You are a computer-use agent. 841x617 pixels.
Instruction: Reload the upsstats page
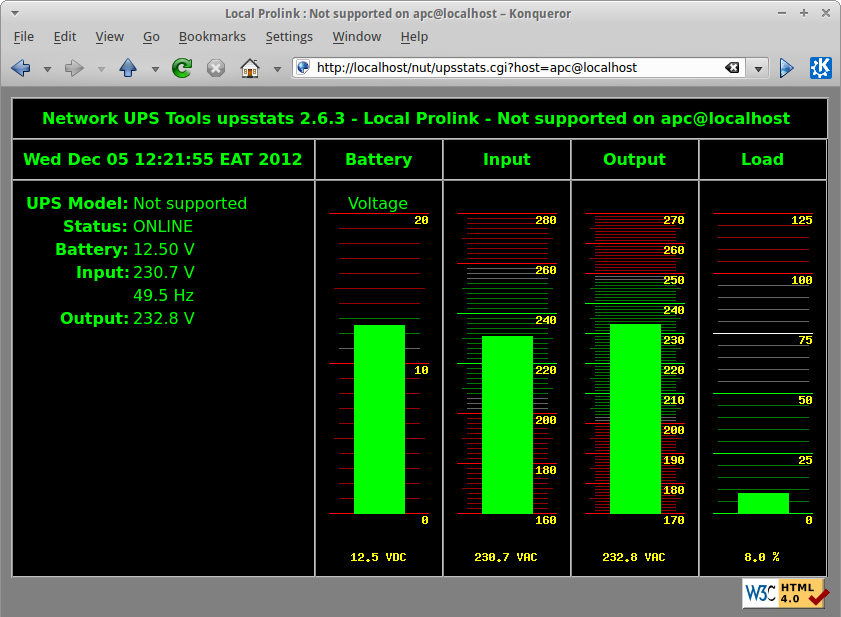click(x=182, y=68)
